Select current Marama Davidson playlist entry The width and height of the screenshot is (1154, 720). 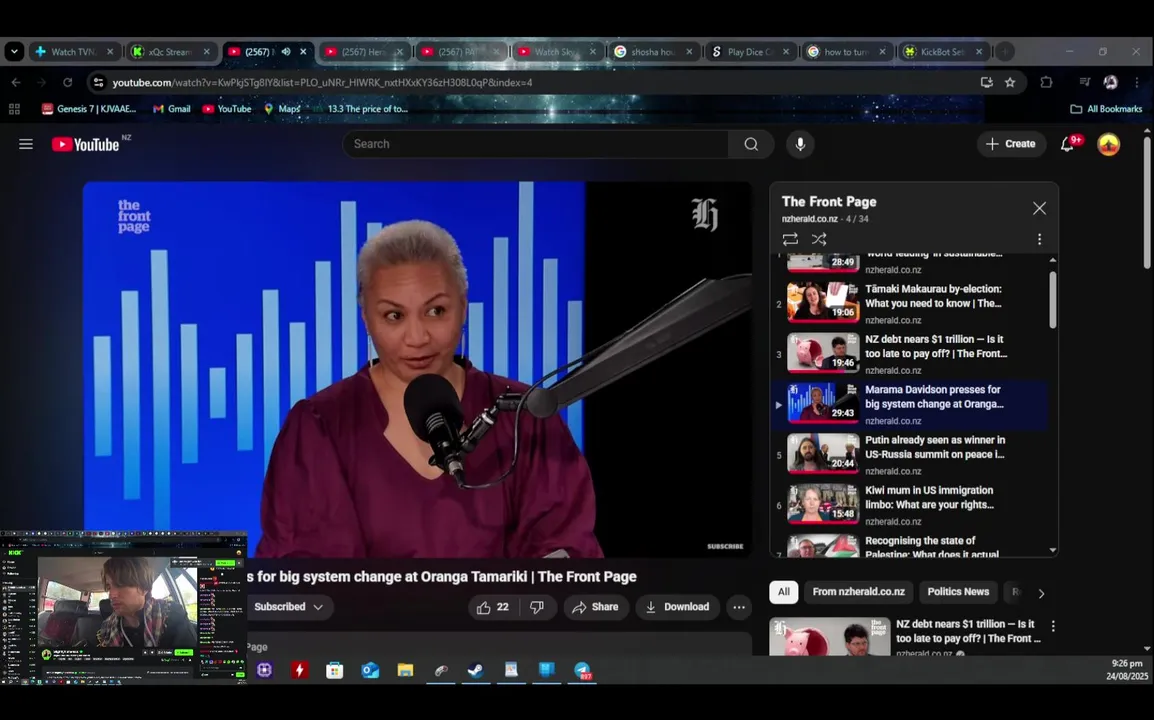911,404
